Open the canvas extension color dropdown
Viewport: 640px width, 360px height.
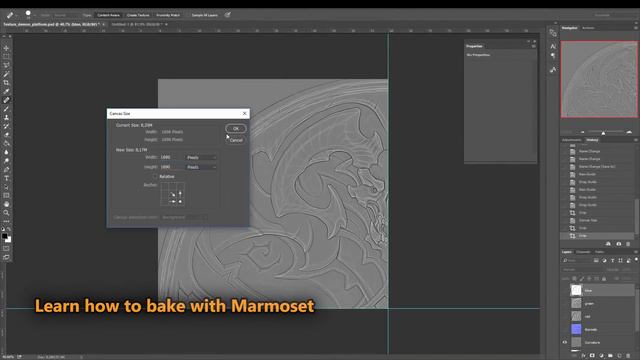click(x=184, y=217)
